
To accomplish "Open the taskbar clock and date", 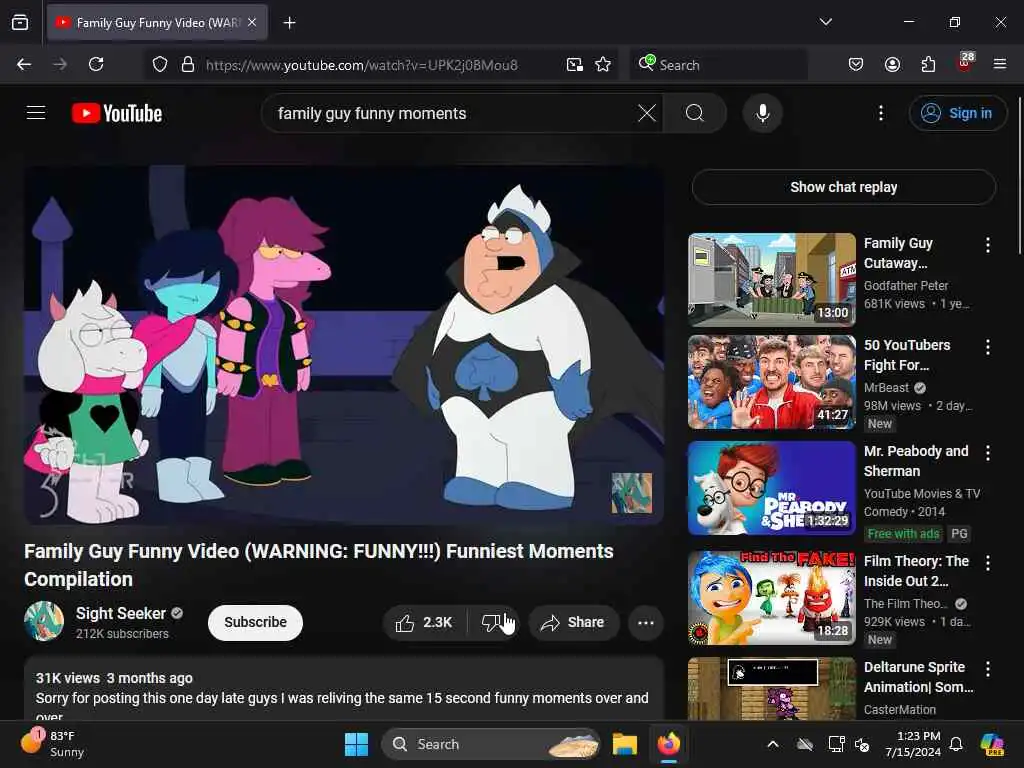I will coord(913,744).
